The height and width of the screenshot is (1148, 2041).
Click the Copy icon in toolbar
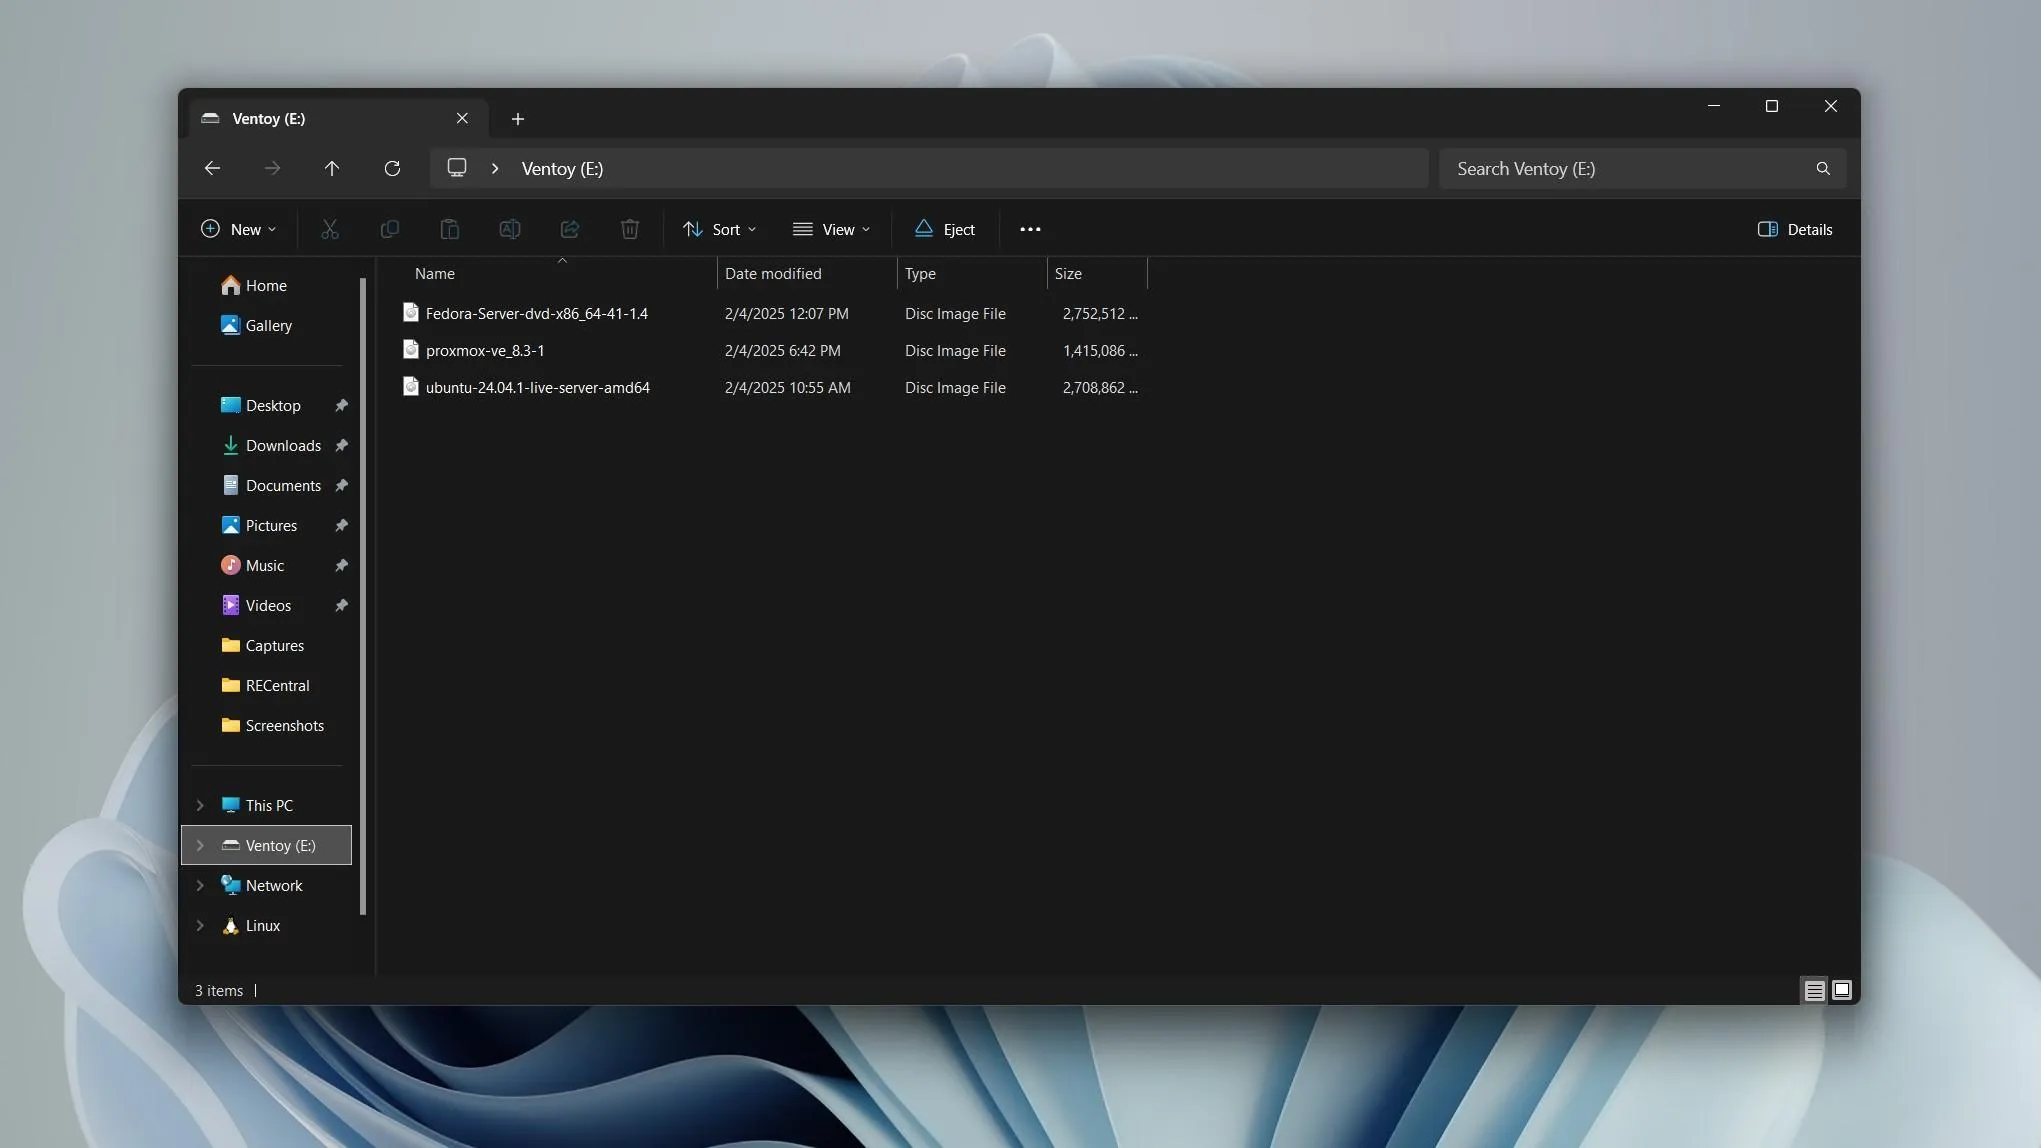coord(390,229)
